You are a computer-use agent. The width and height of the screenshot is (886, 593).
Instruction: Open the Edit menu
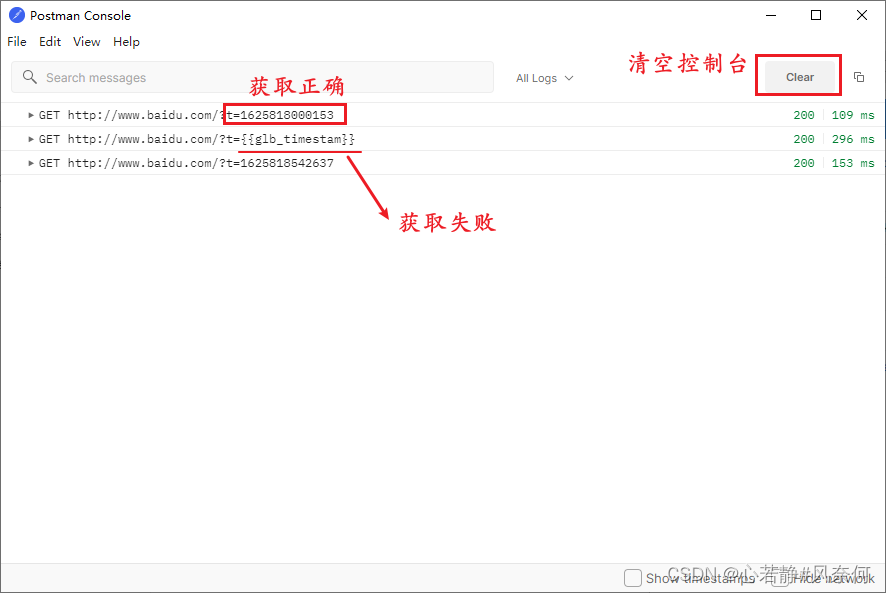[x=50, y=42]
